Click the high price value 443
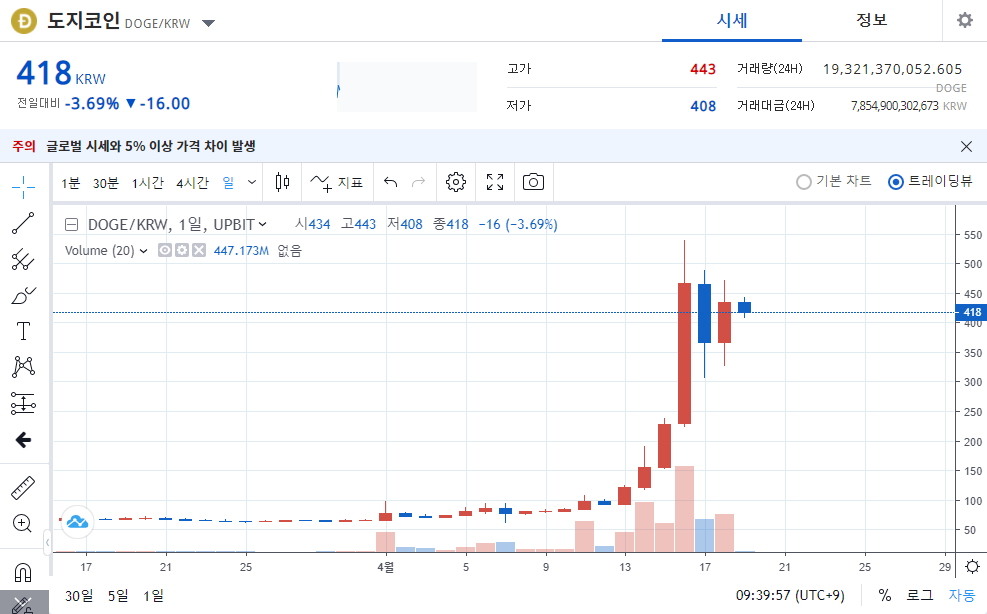This screenshot has width=987, height=614. (702, 69)
